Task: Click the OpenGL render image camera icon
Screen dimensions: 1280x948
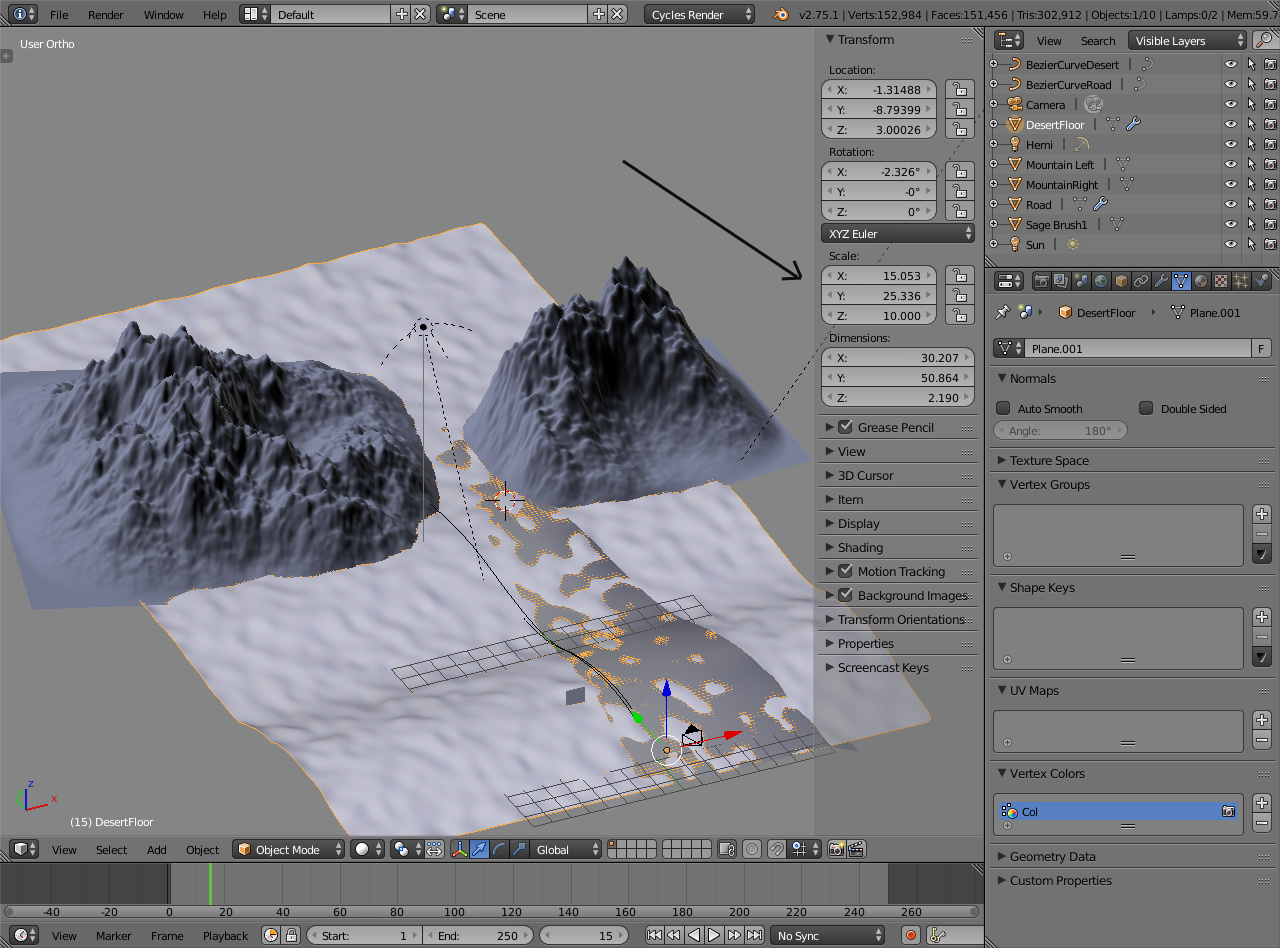Action: click(x=837, y=849)
